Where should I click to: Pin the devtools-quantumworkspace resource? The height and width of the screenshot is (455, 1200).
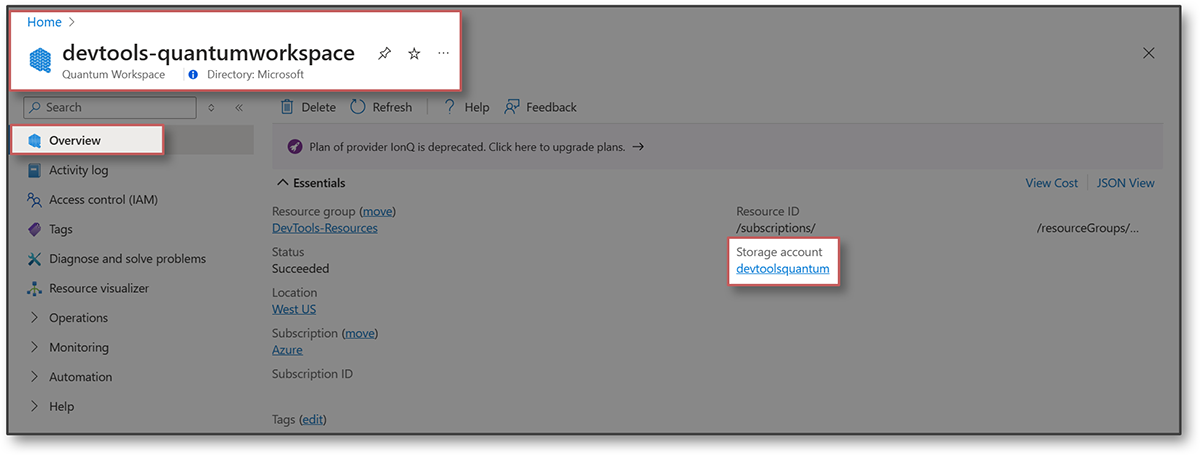click(384, 54)
